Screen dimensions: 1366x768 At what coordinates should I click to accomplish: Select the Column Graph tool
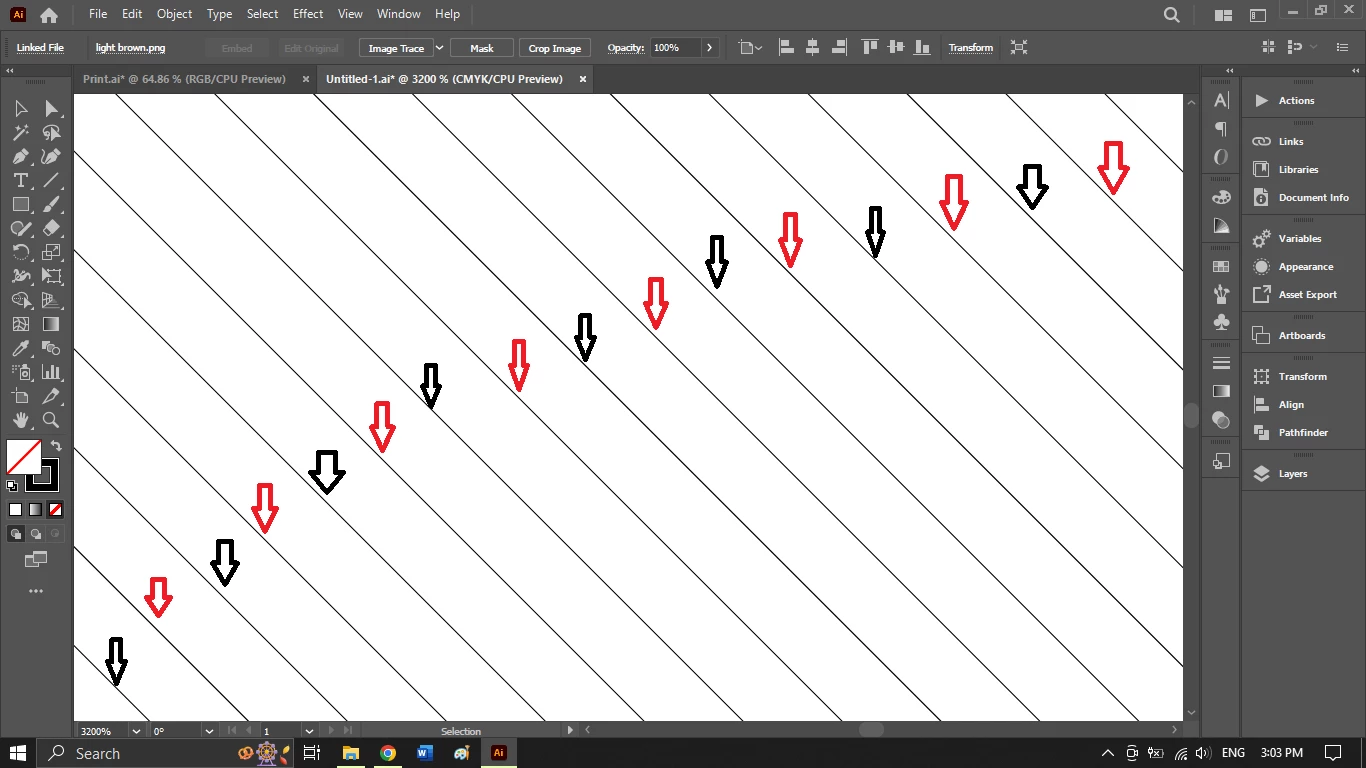coord(51,372)
